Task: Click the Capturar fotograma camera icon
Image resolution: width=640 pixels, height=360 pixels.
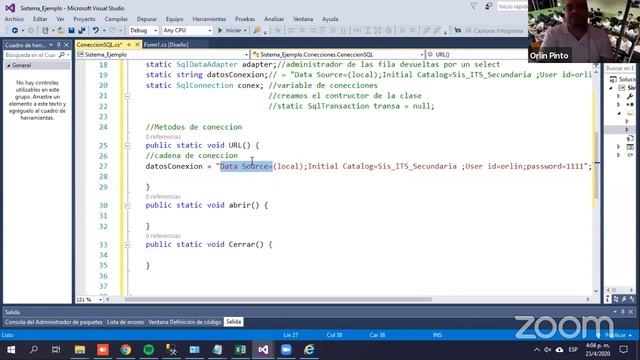Action: [x=458, y=31]
